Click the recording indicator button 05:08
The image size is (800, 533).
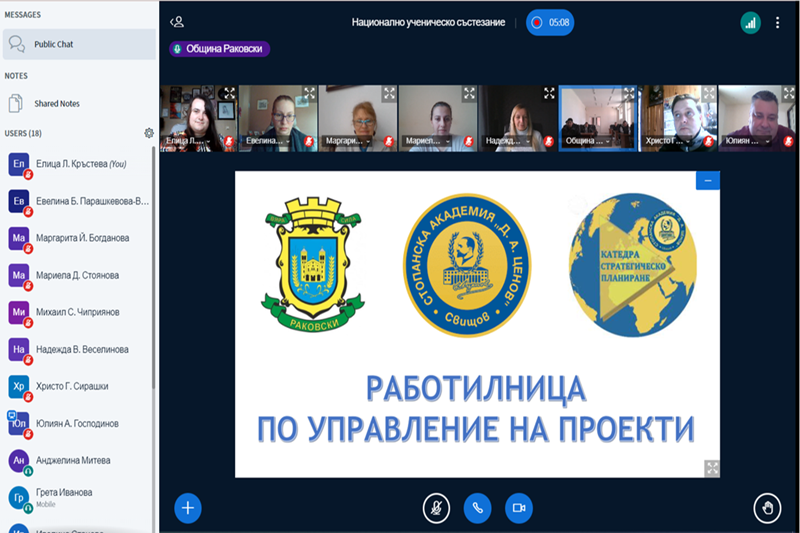coord(550,22)
